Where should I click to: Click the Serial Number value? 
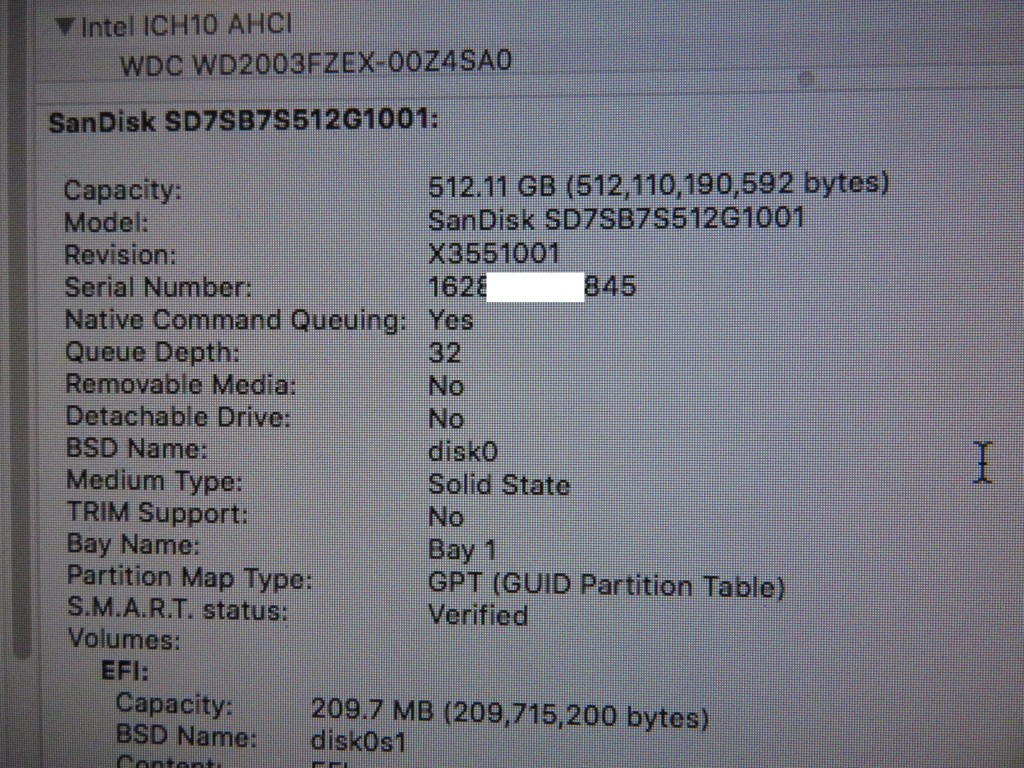pos(532,287)
